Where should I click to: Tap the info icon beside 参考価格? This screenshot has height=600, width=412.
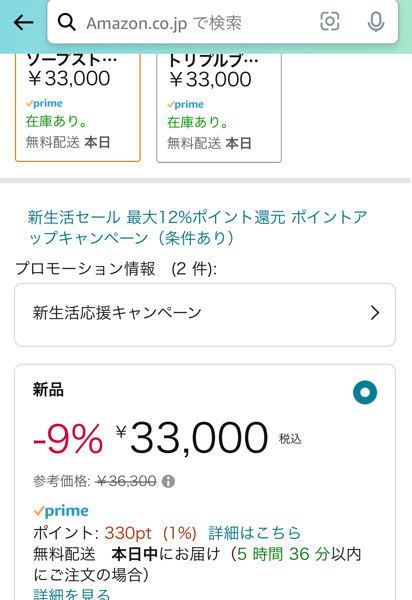tap(168, 481)
